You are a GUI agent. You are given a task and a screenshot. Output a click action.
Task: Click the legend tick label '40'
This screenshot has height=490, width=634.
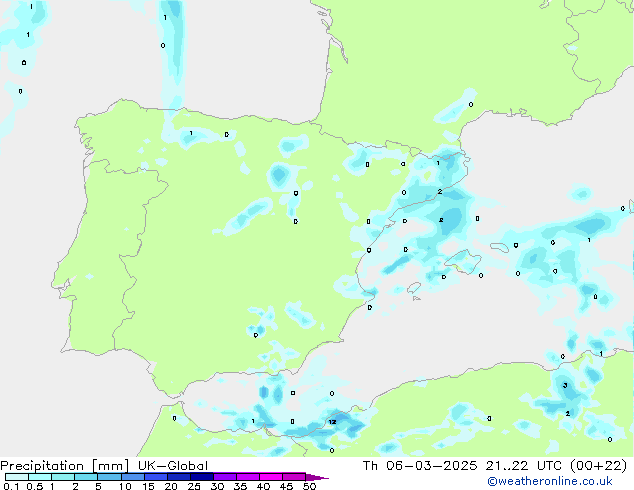(263, 486)
